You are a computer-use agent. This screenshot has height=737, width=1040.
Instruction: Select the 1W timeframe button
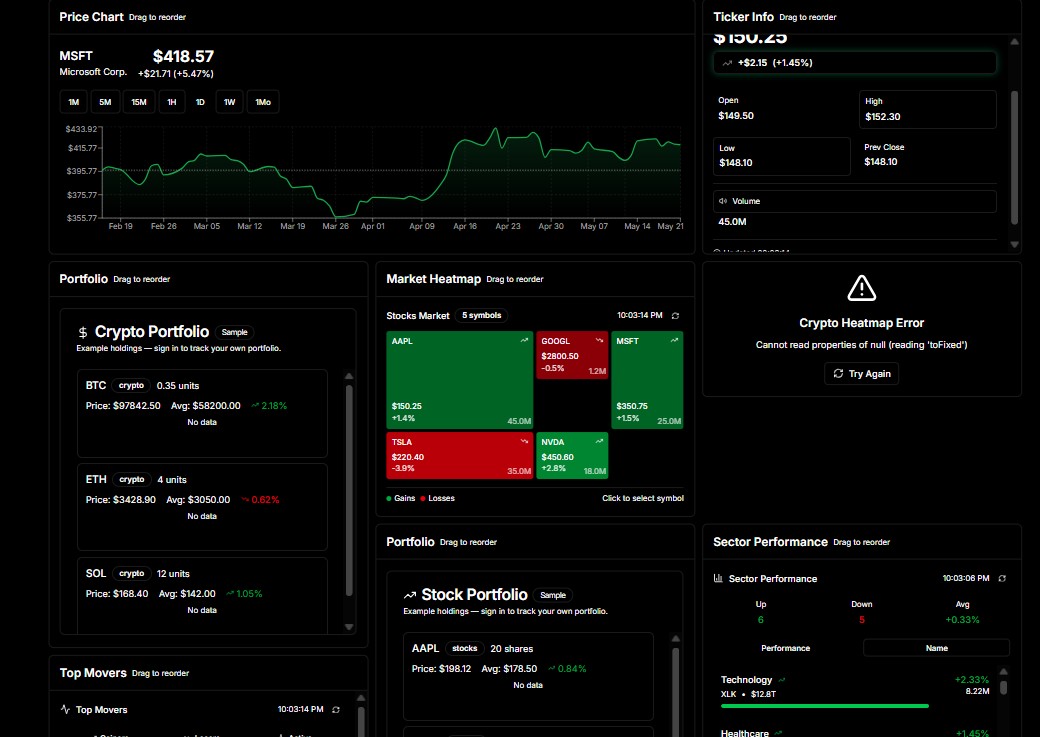click(x=229, y=102)
